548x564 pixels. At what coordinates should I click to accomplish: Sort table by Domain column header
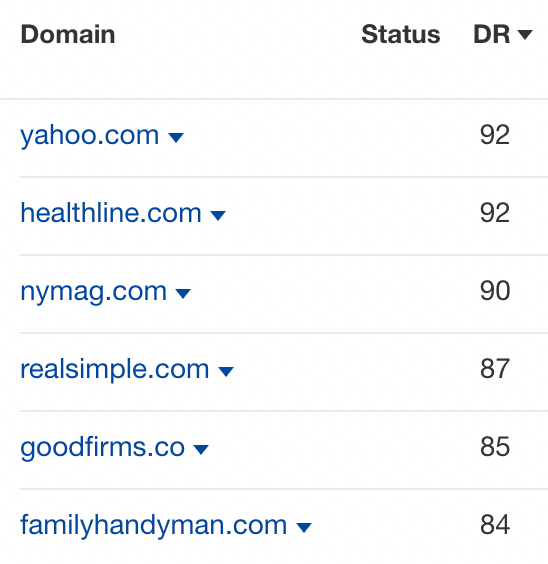(68, 35)
